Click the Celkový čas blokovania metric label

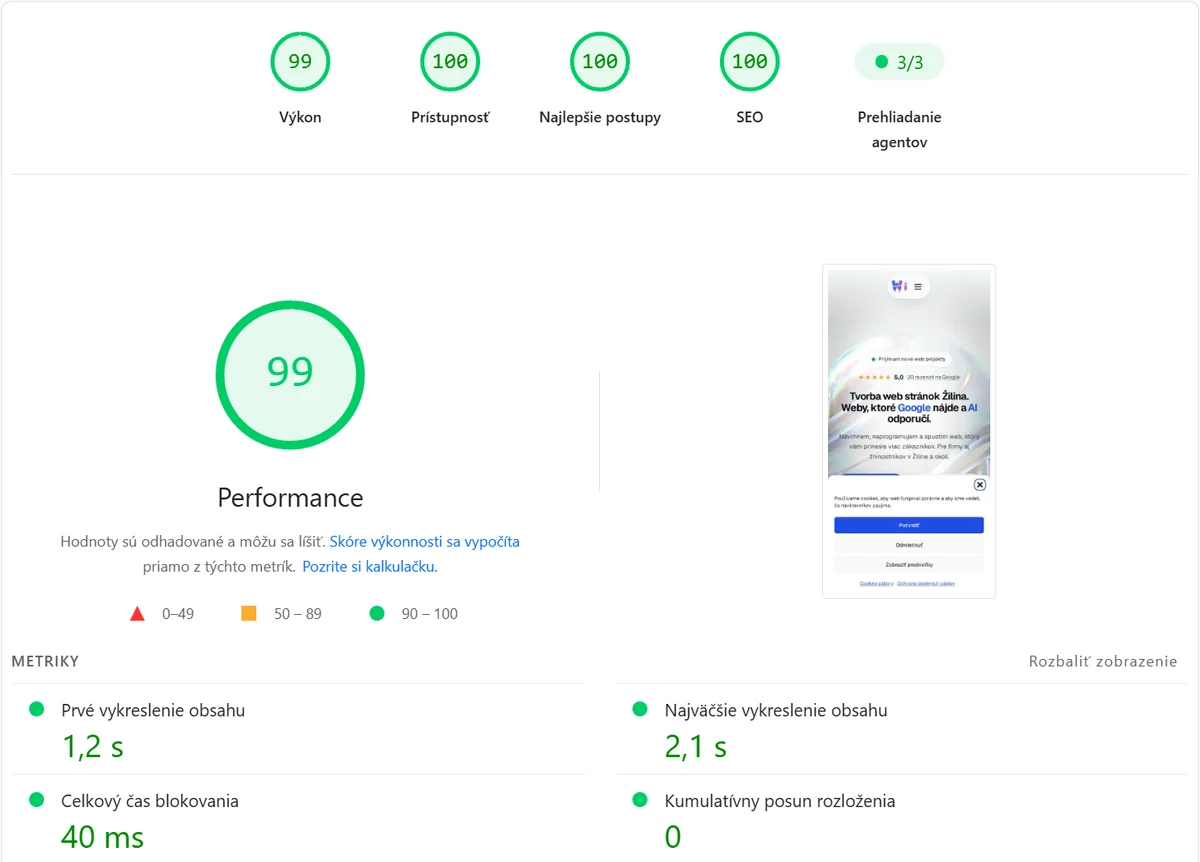coord(150,801)
